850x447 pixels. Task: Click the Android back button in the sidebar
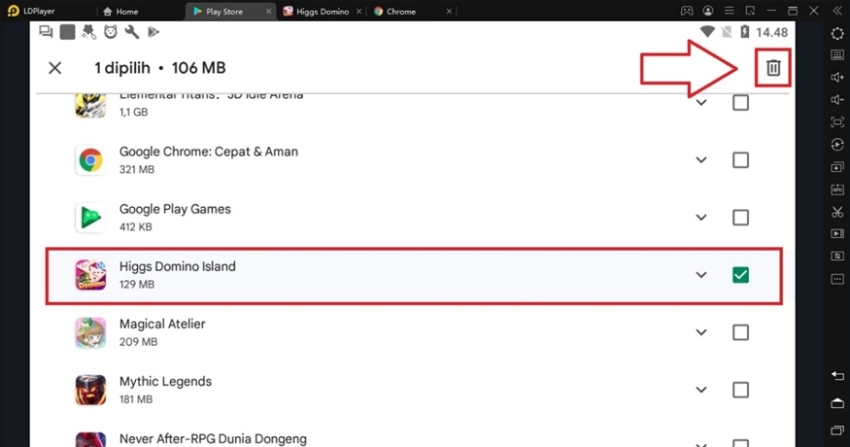point(837,375)
